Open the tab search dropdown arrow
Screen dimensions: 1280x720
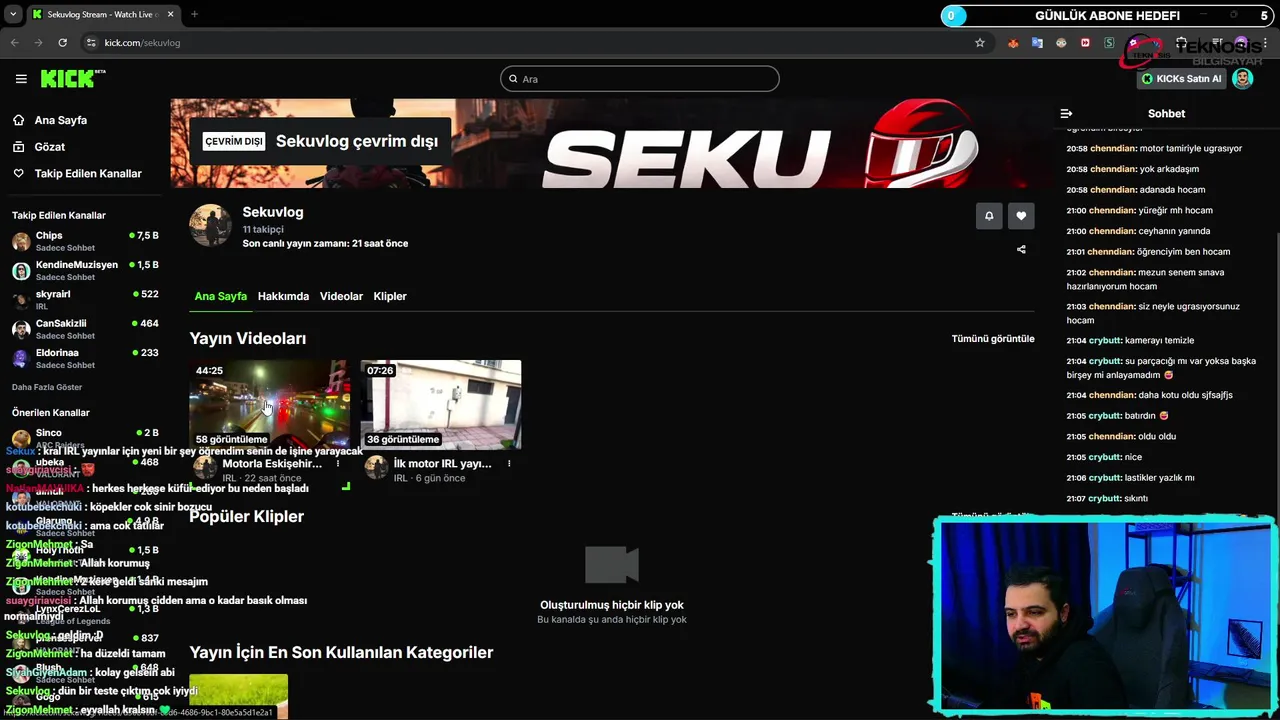[x=13, y=14]
